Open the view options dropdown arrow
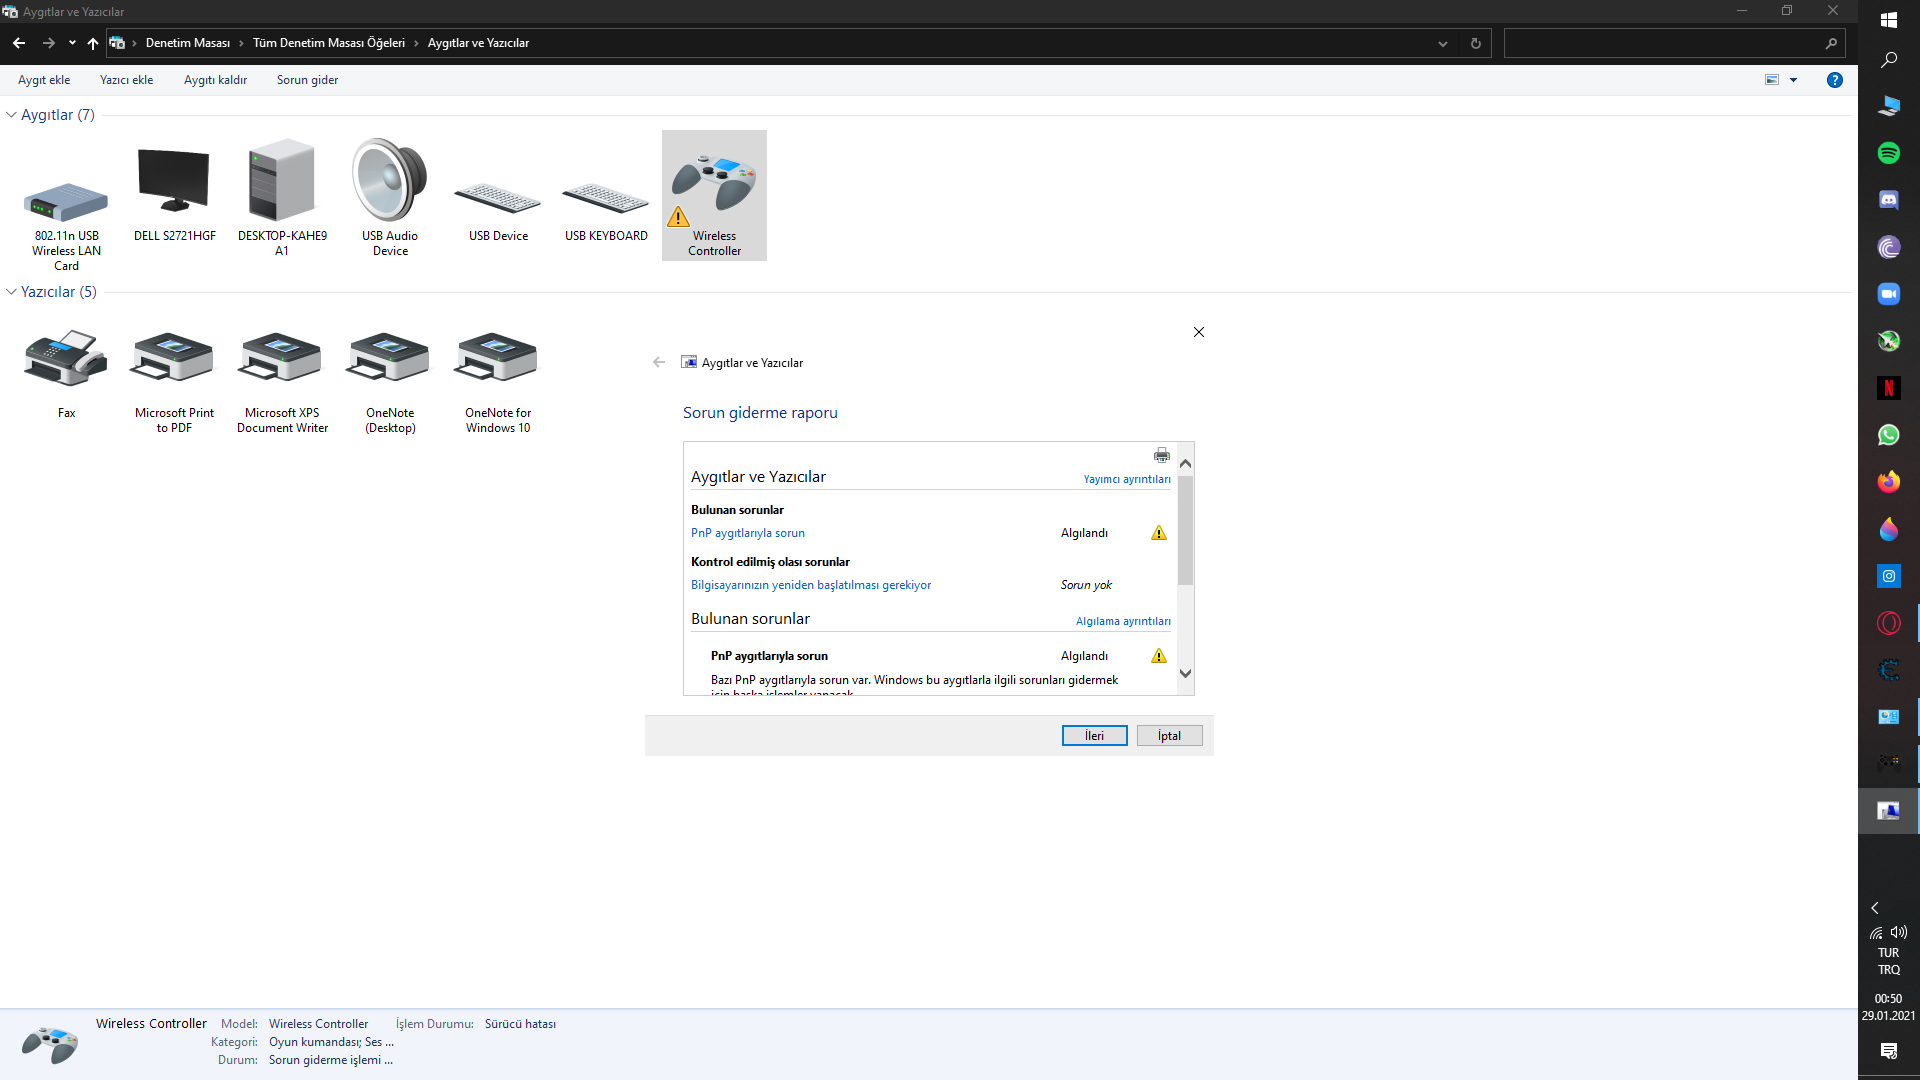This screenshot has width=1920, height=1080. coord(1793,80)
